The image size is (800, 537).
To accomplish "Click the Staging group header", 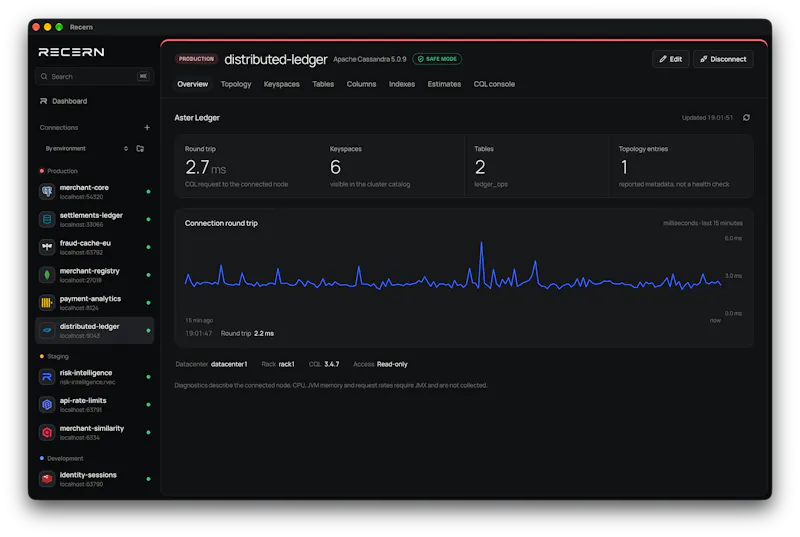I will (58, 356).
